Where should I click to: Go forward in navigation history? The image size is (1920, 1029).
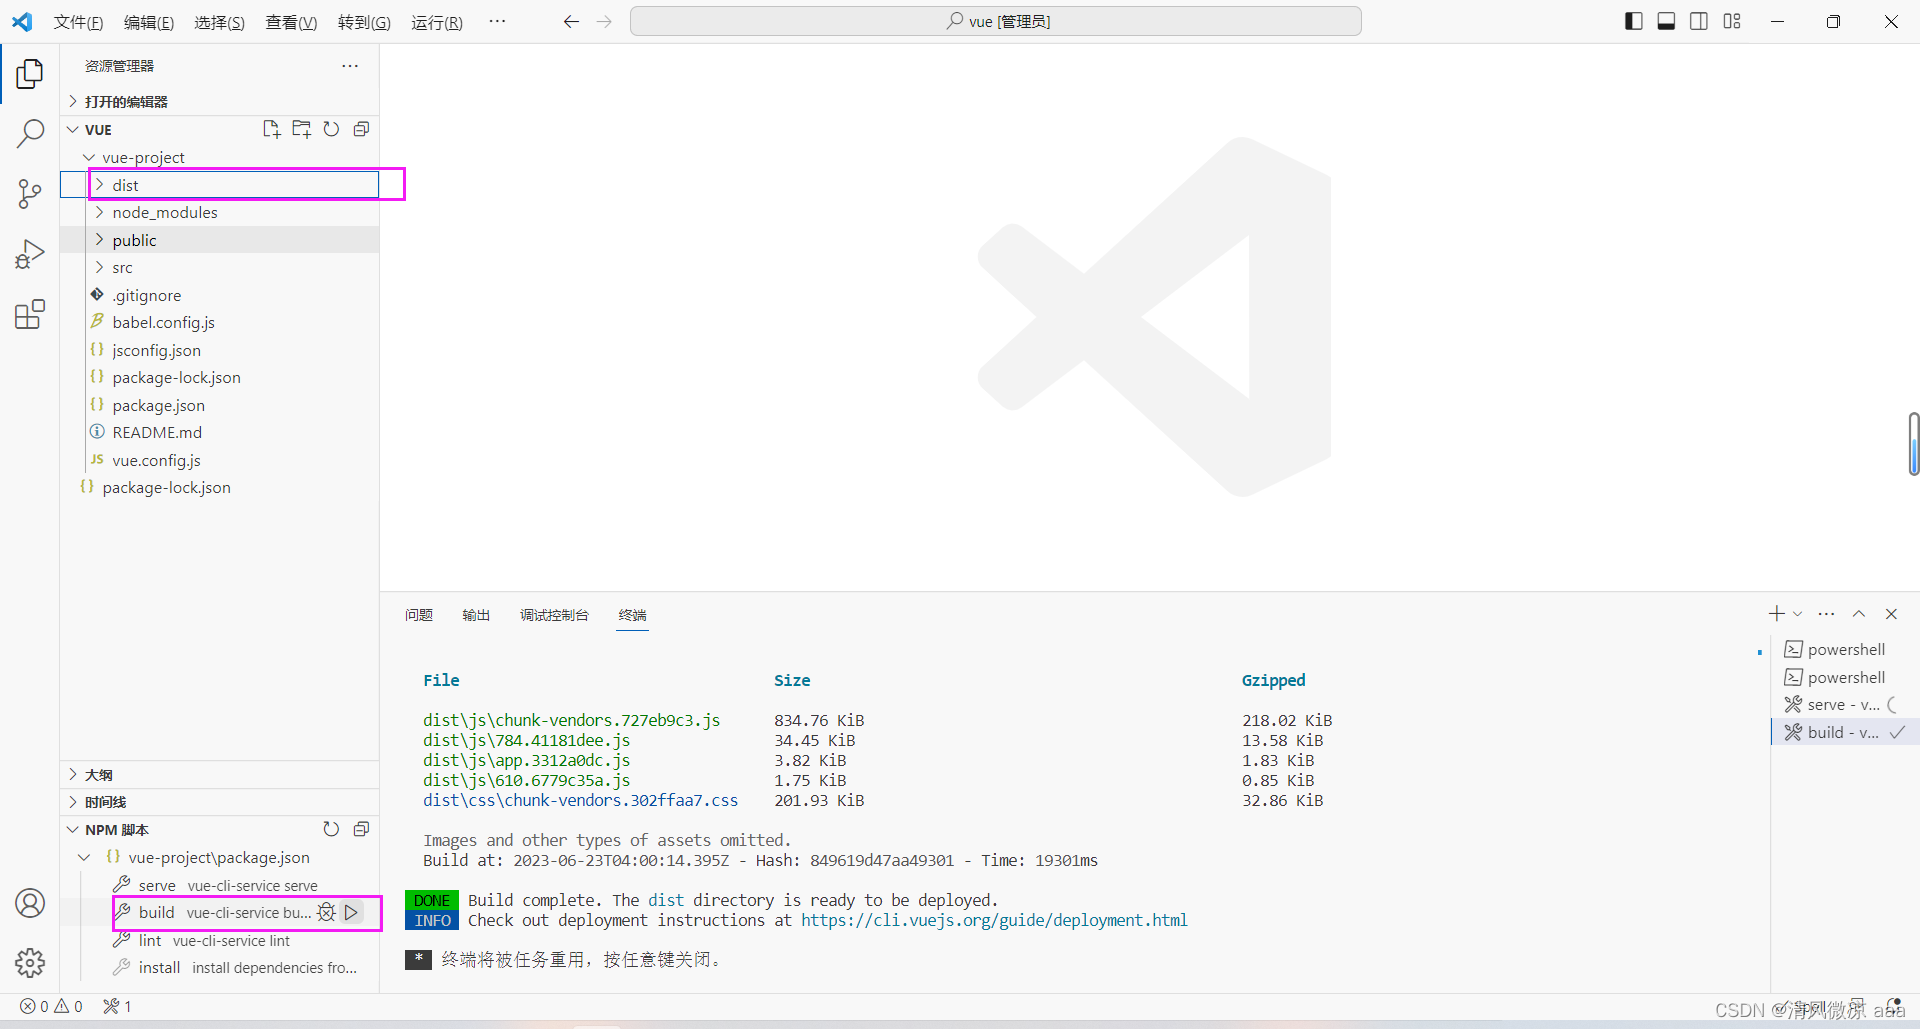click(x=604, y=22)
